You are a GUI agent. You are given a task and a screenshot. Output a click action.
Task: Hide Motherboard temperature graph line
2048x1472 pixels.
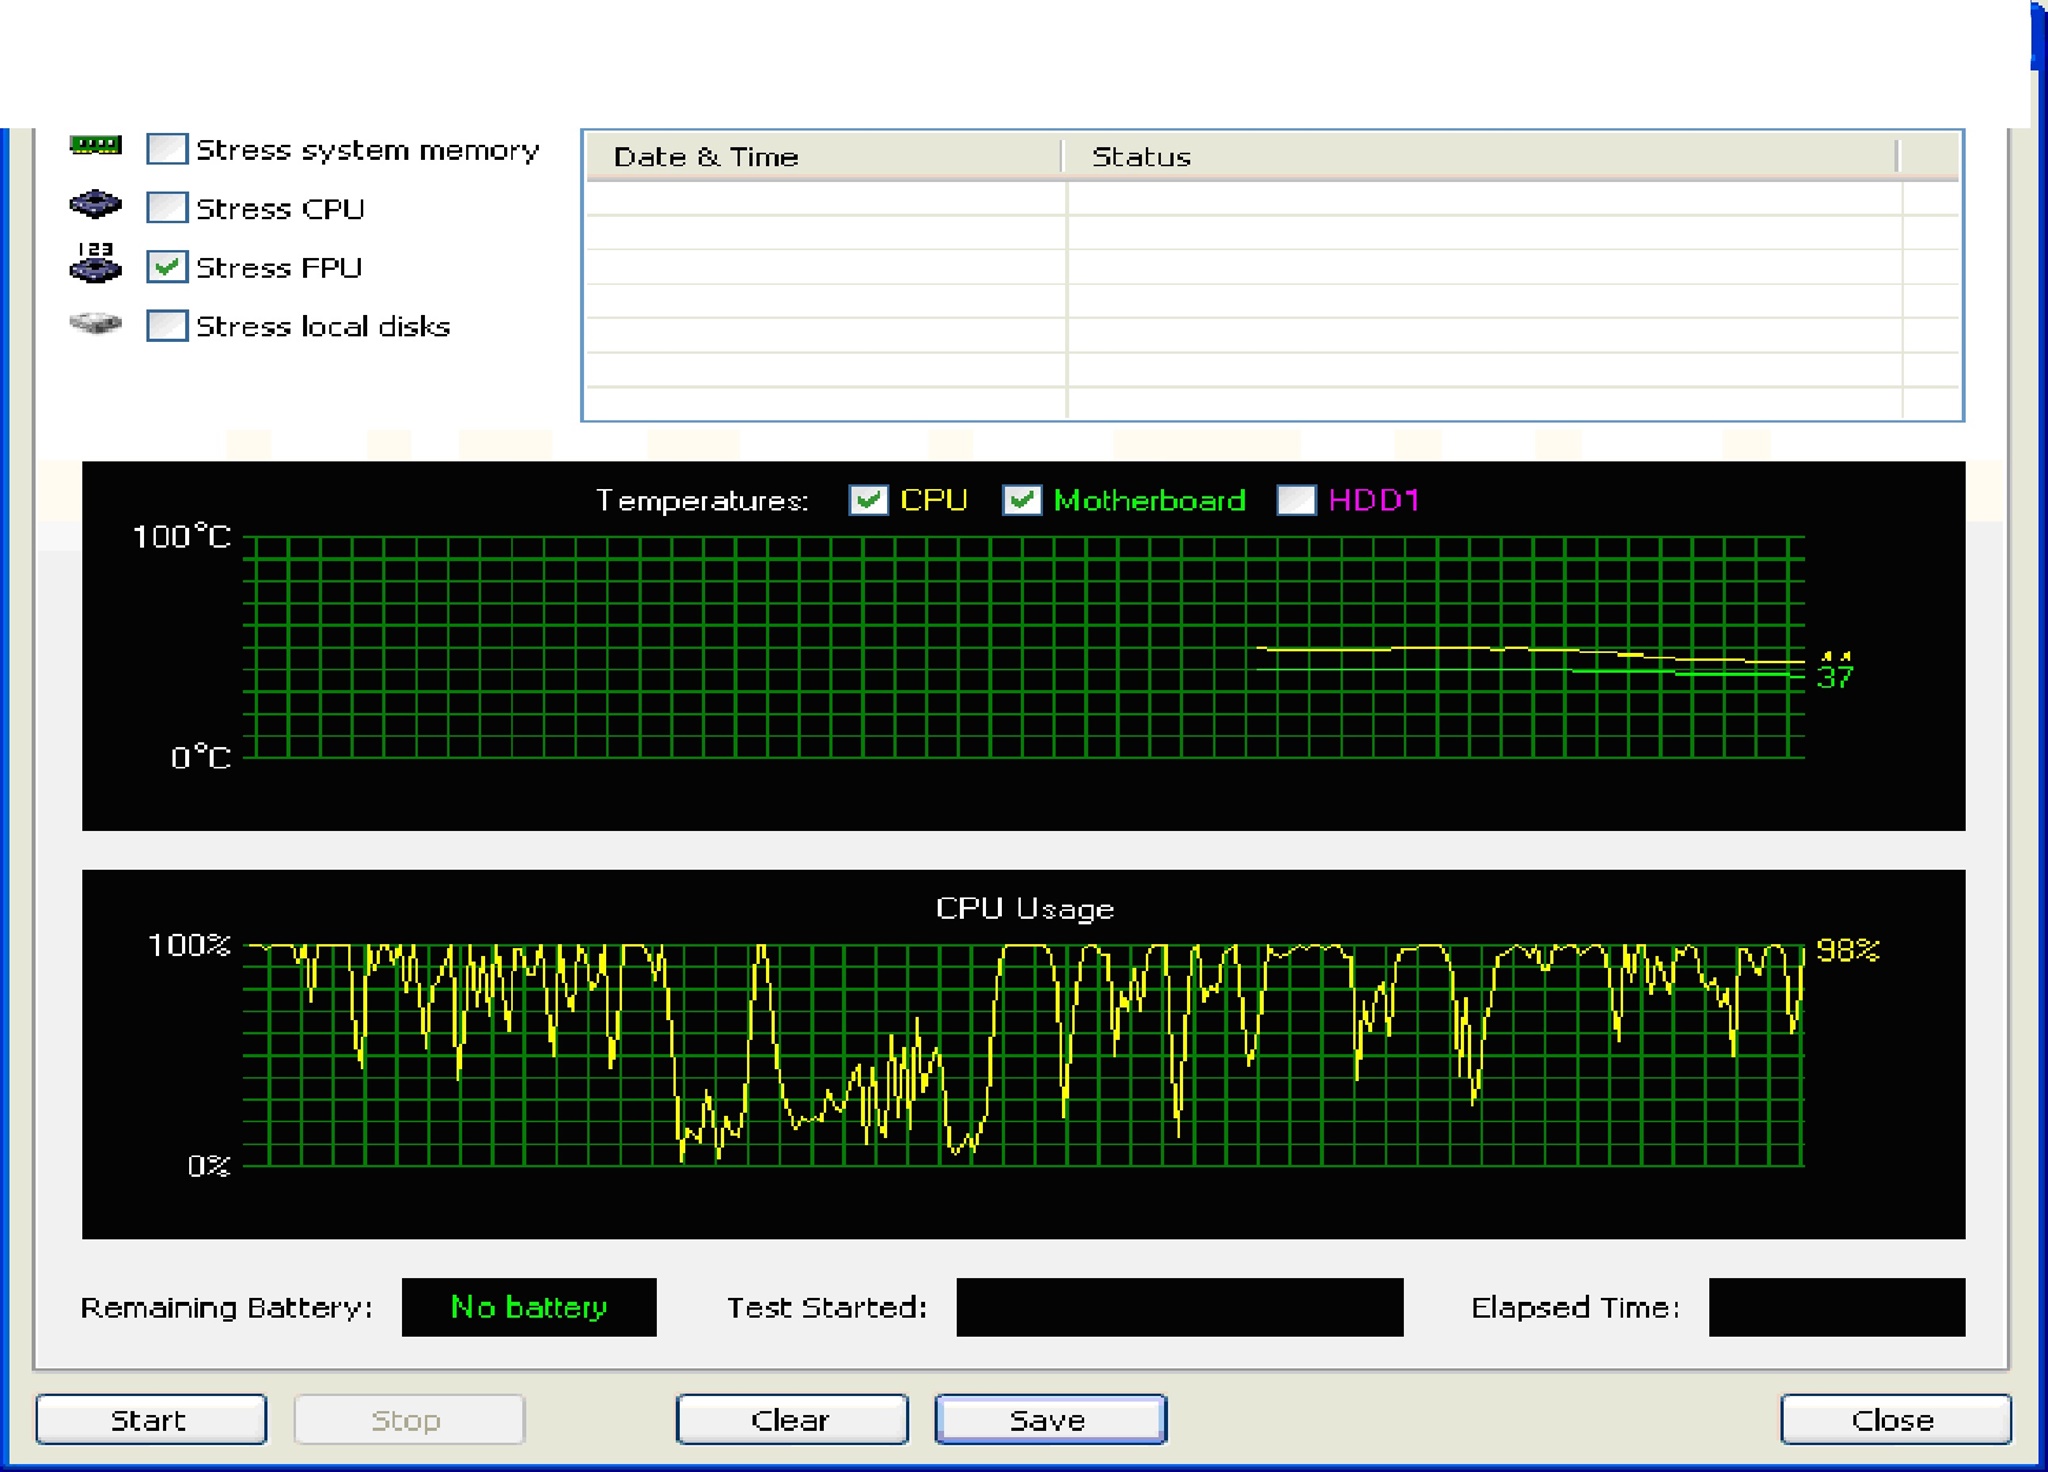tap(1022, 500)
